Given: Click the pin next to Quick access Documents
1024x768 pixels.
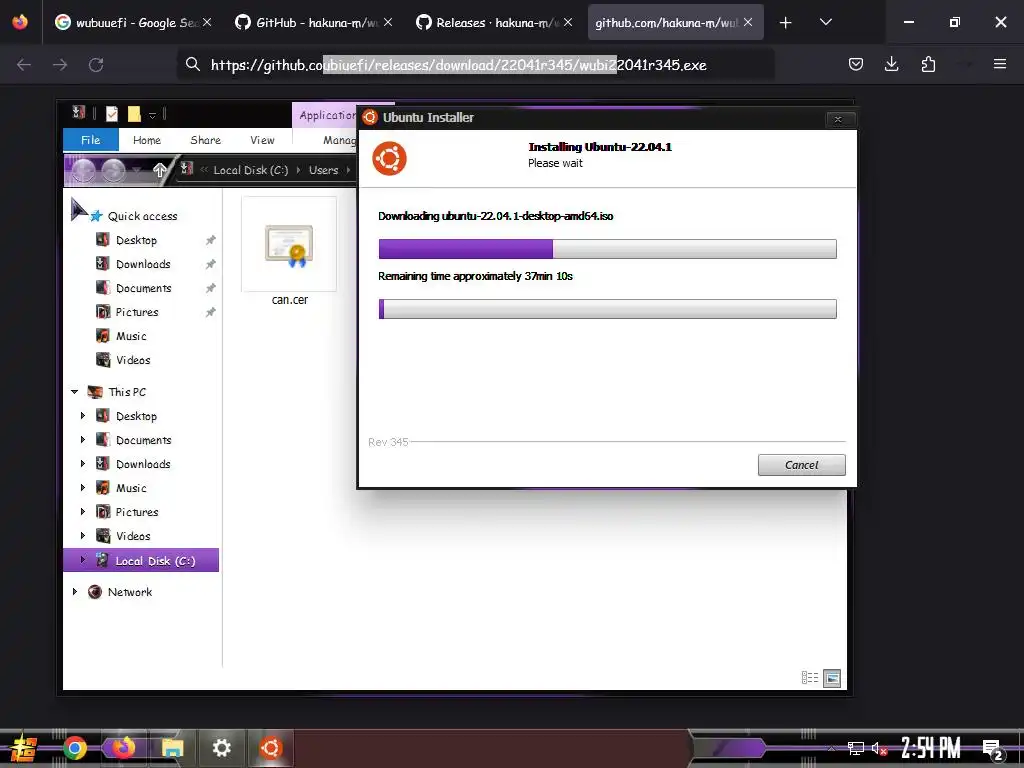Looking at the screenshot, I should 210,288.
